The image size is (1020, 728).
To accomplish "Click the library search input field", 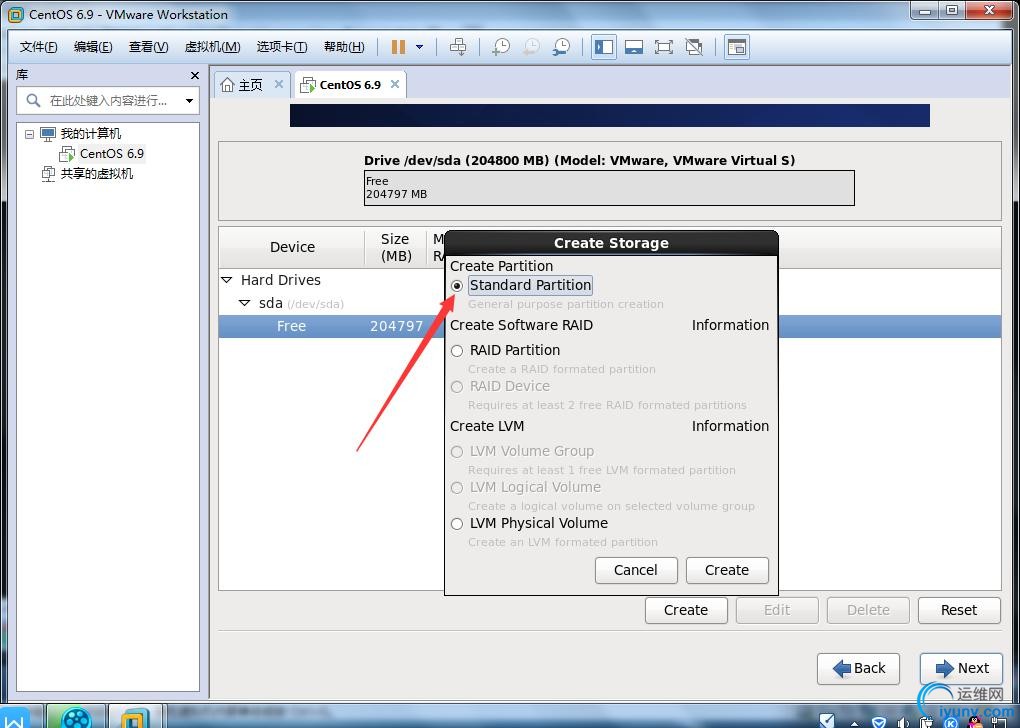I will pos(107,101).
